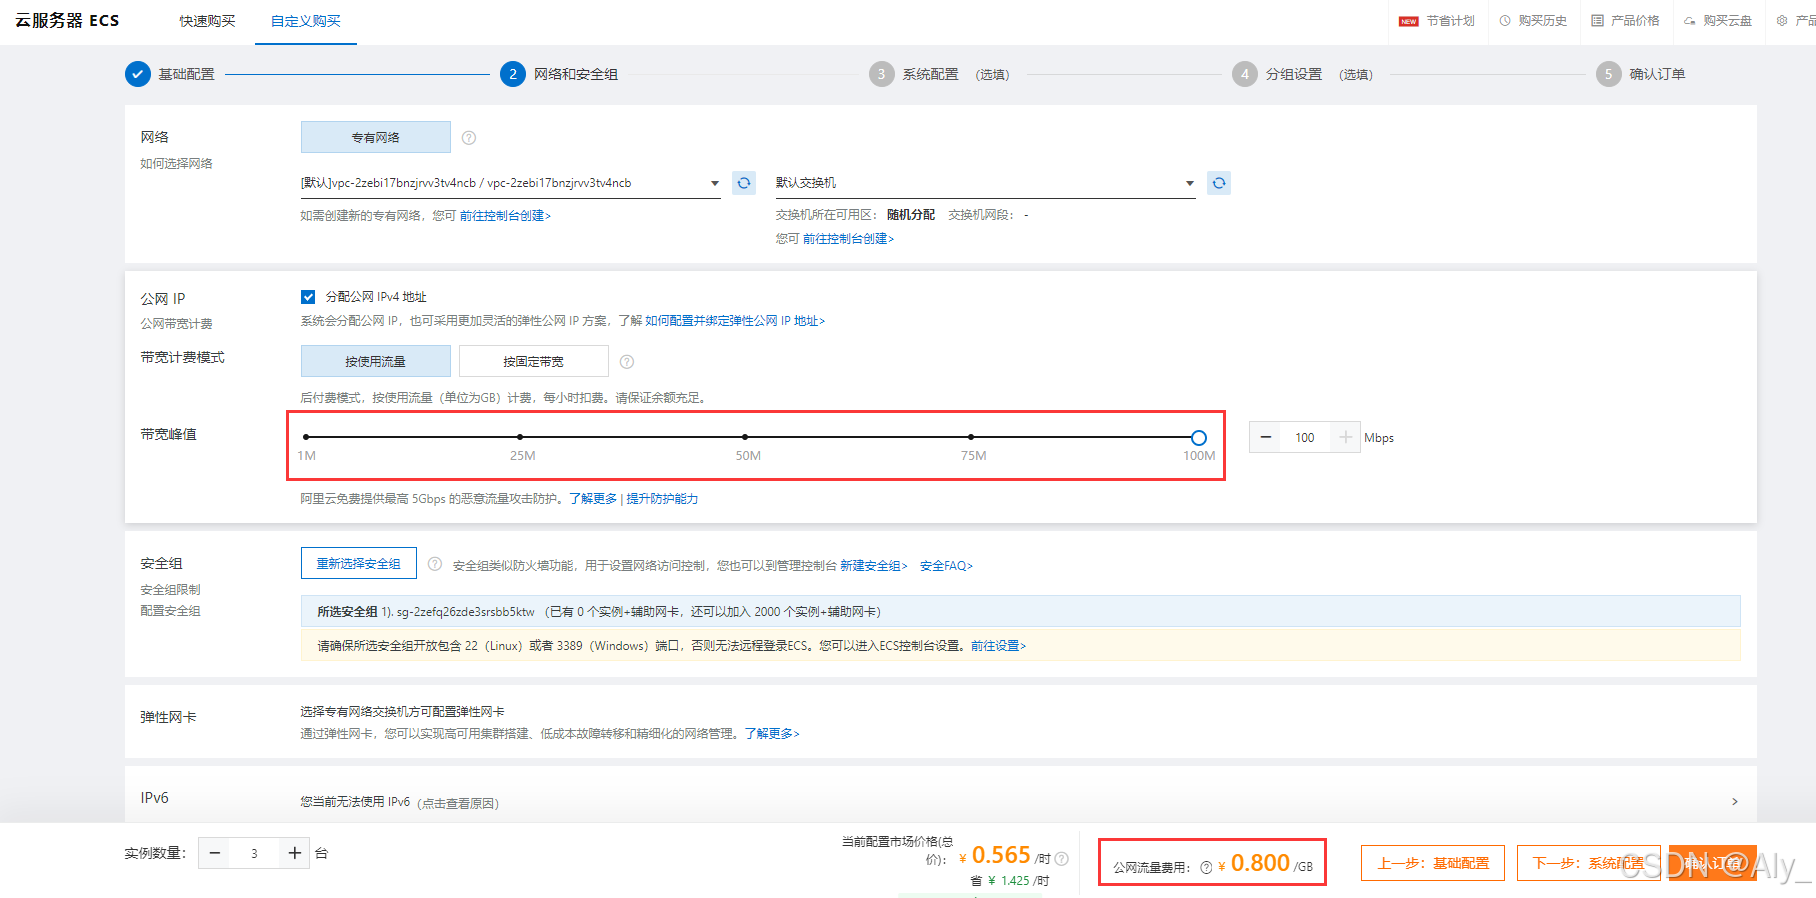Screen dimensions: 1816x898
Task: Click 前往设置 link in port warning
Action: point(998,646)
